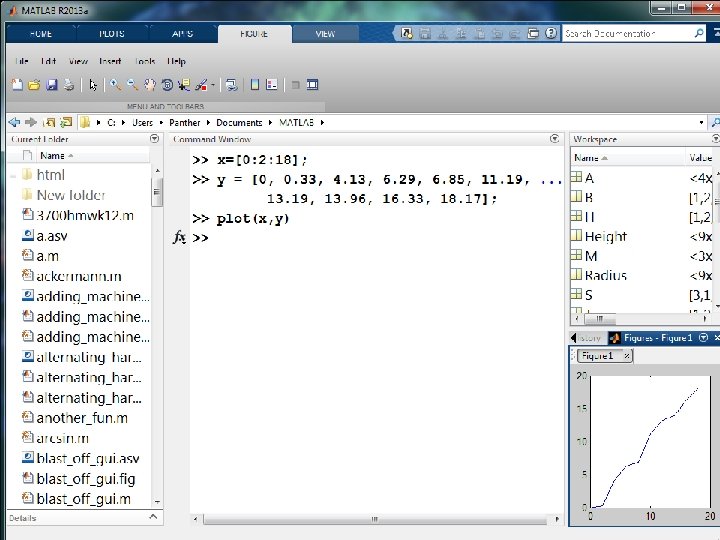The width and height of the screenshot is (720, 540).
Task: Switch to the VIEW ribbon tab
Action: coord(325,34)
